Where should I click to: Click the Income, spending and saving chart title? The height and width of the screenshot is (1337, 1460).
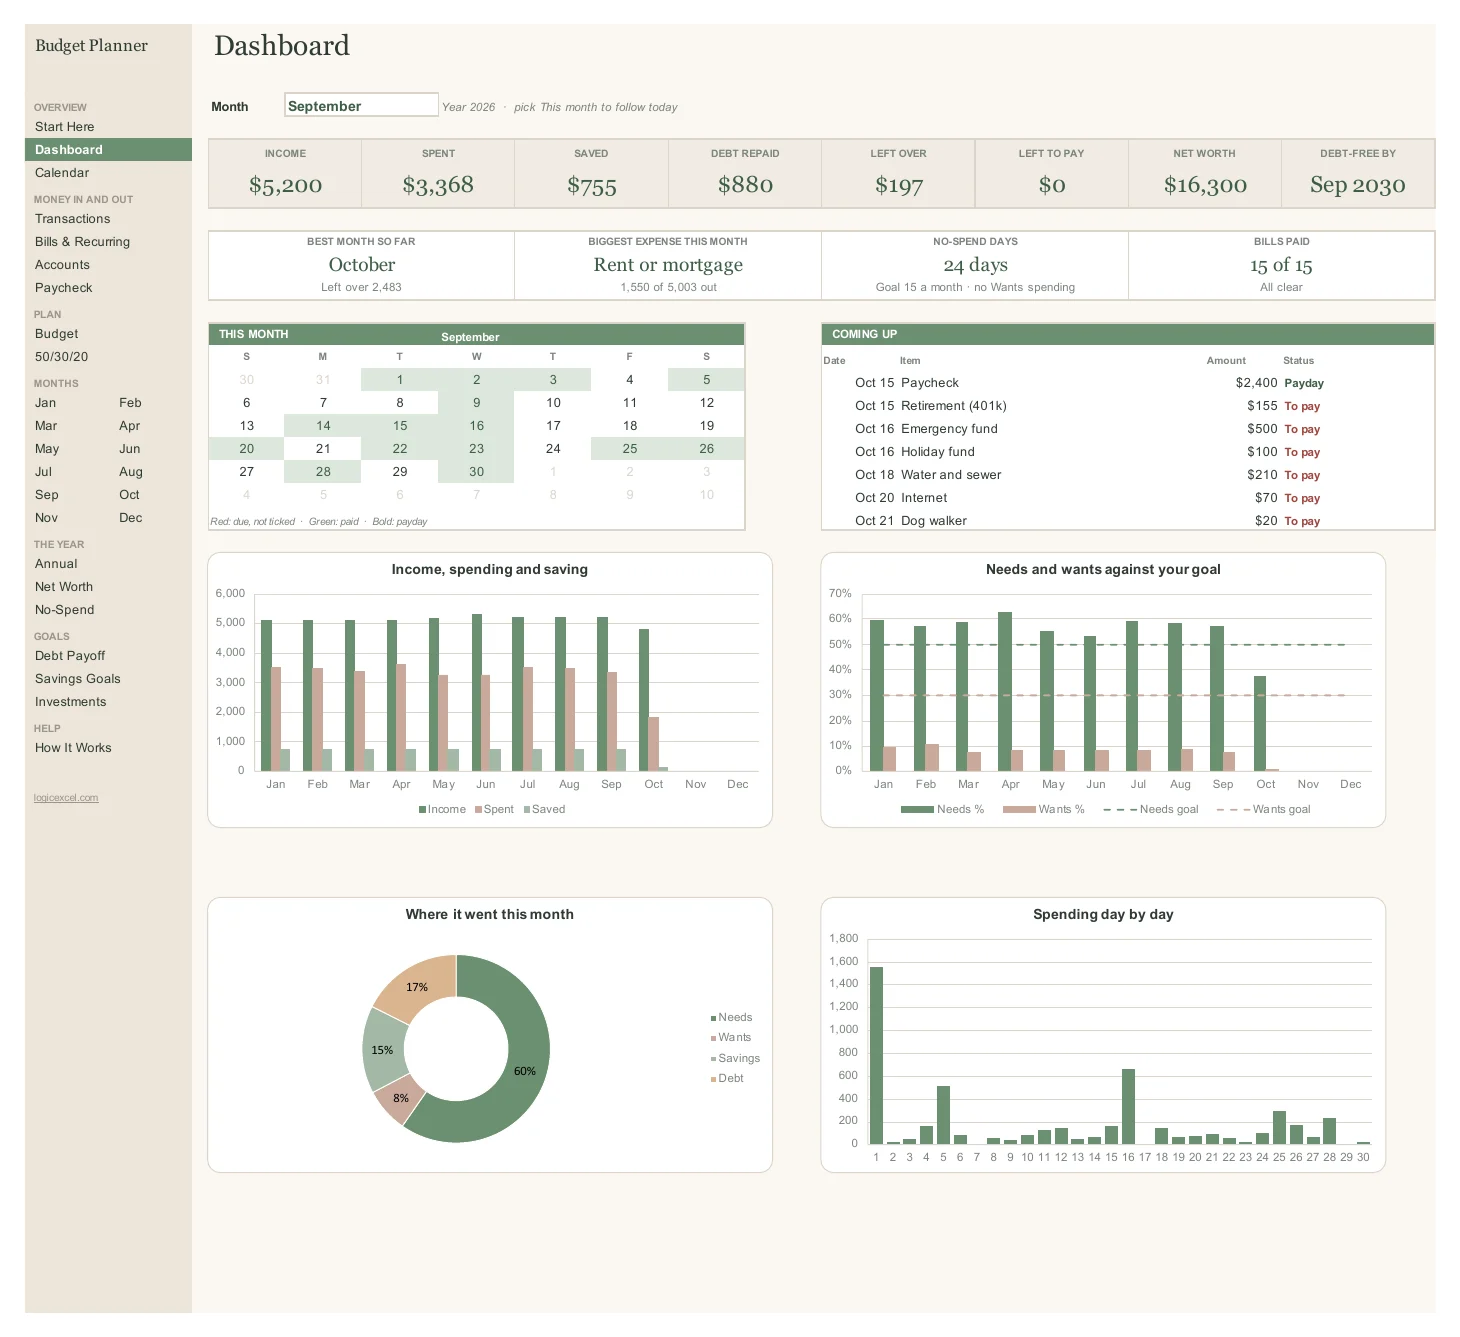click(x=490, y=570)
